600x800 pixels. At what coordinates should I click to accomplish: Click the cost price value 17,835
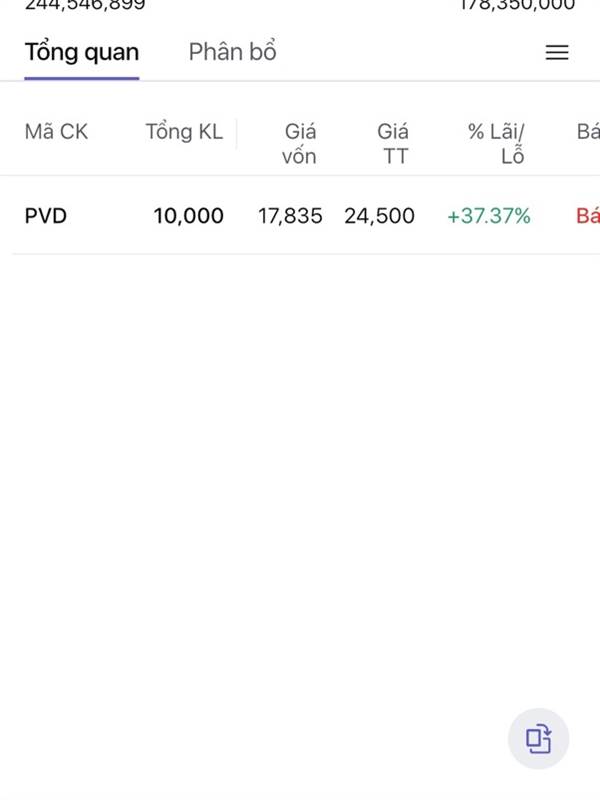click(x=290, y=215)
